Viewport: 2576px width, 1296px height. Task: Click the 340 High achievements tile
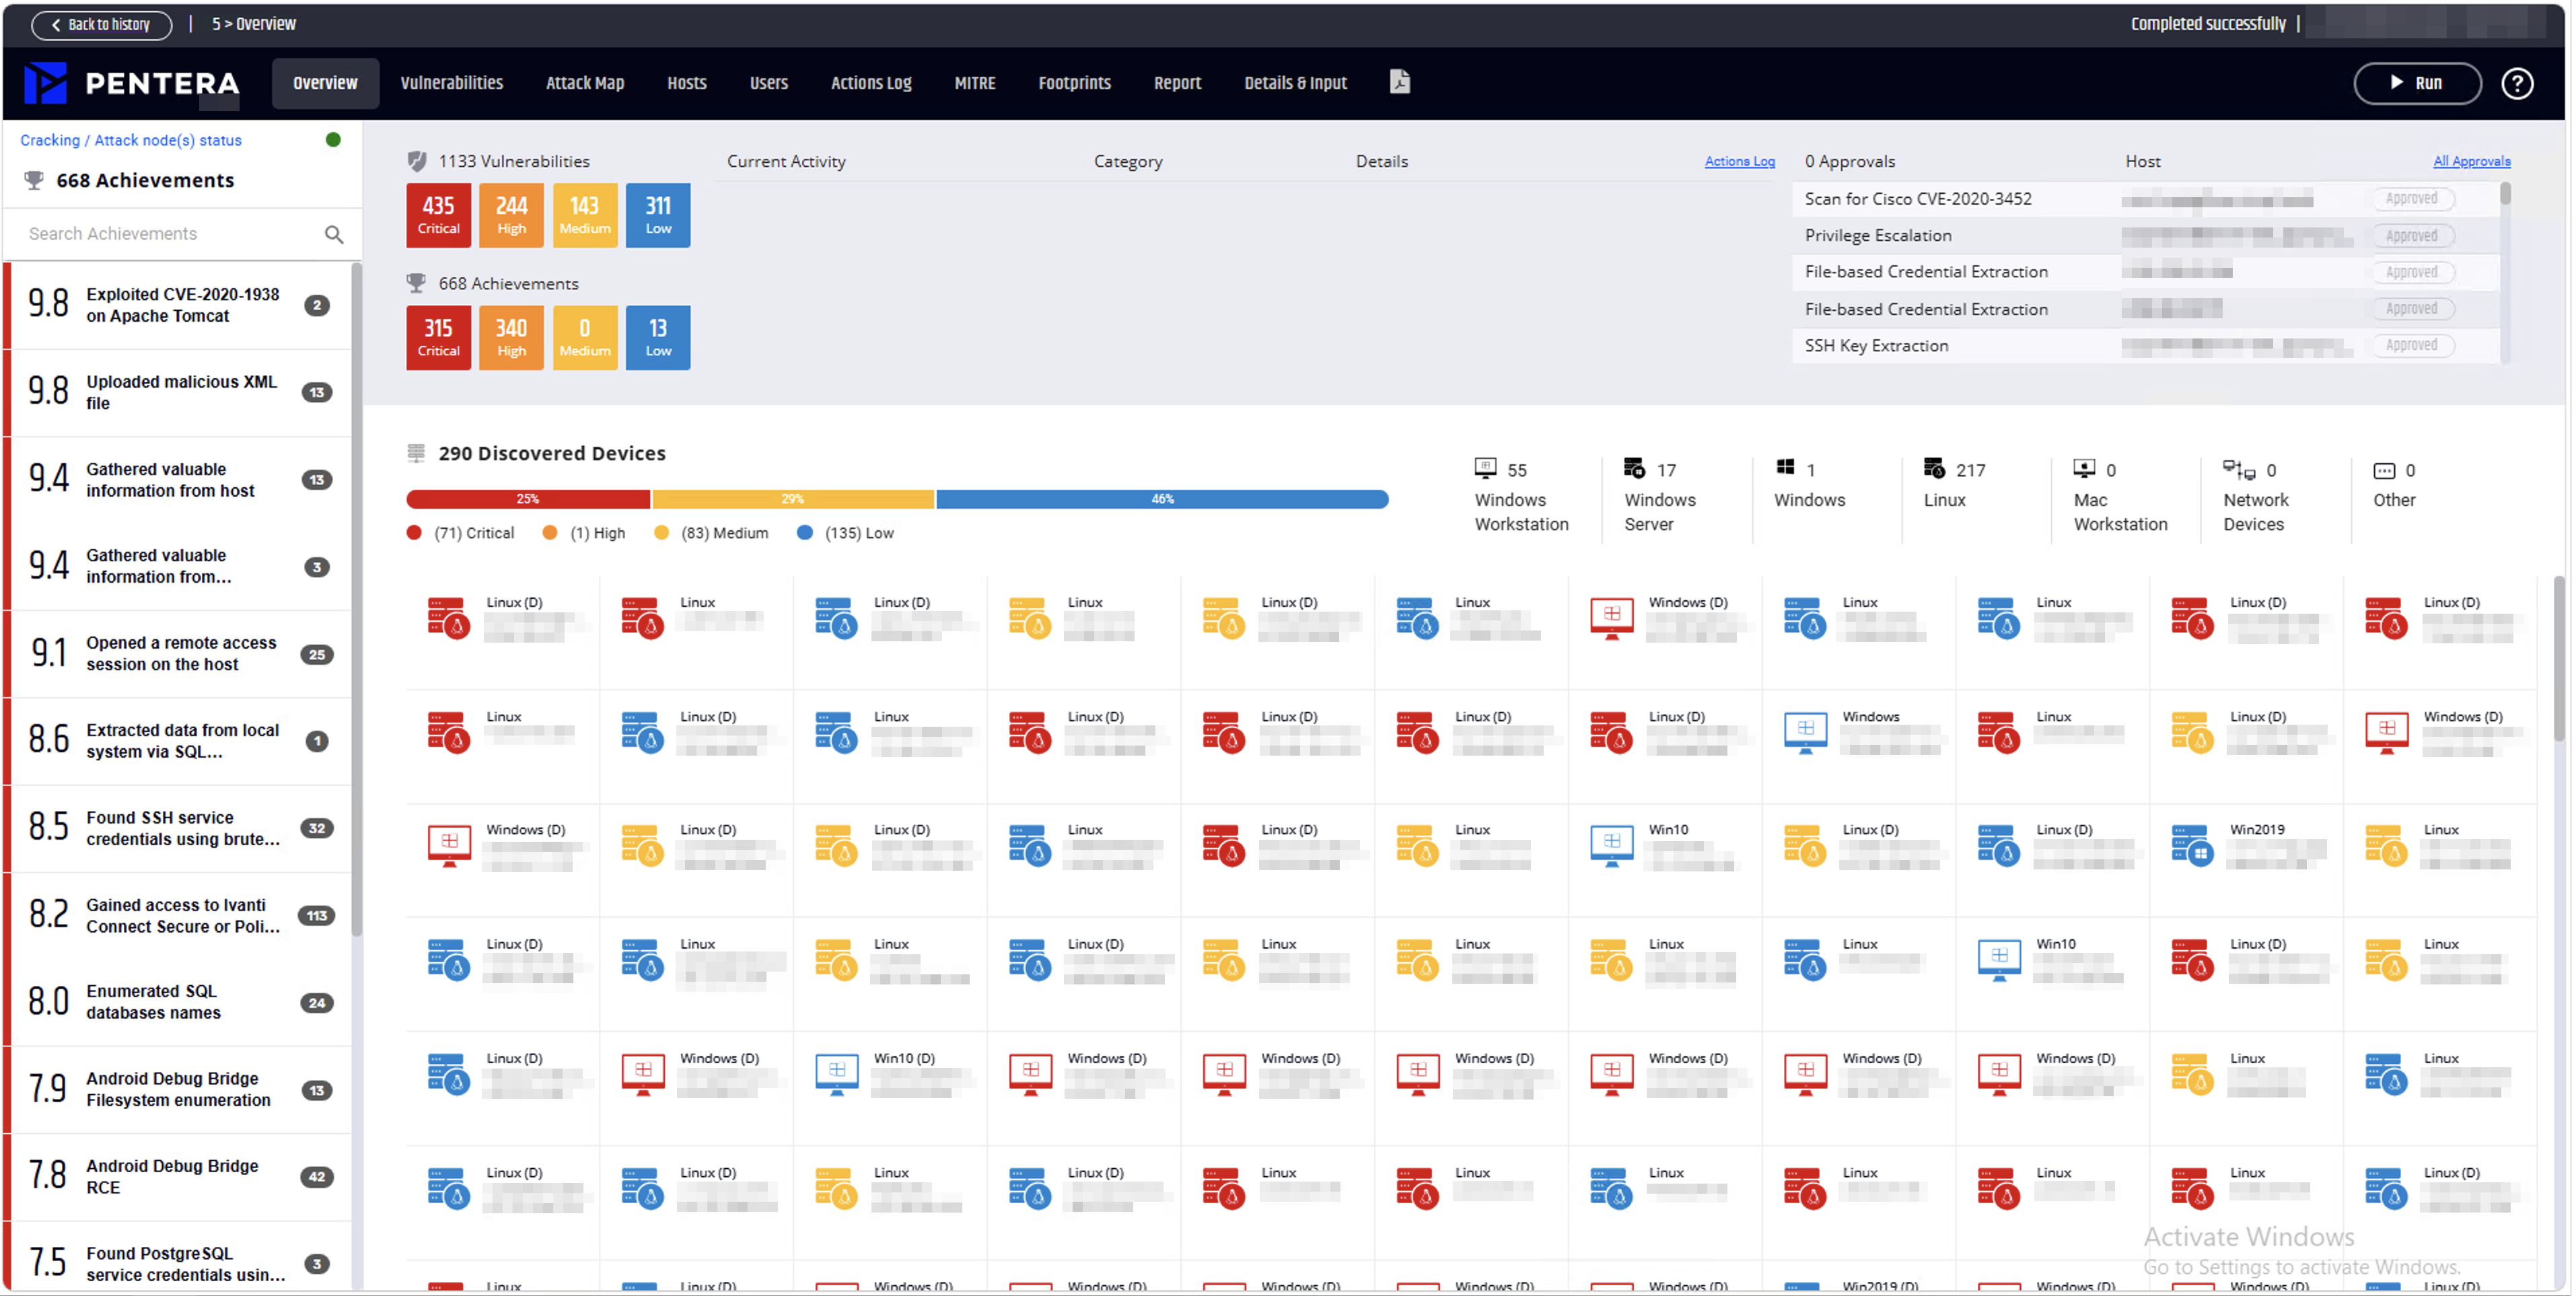(x=511, y=337)
